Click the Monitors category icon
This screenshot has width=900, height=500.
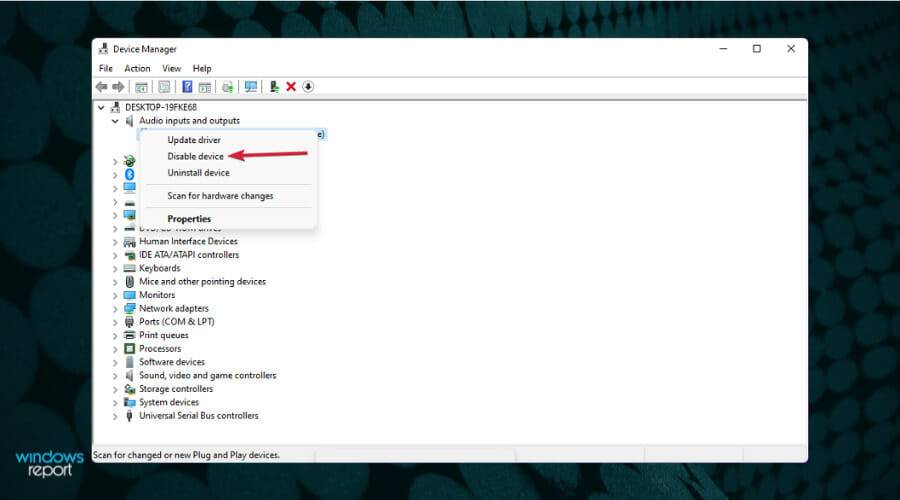click(x=130, y=295)
